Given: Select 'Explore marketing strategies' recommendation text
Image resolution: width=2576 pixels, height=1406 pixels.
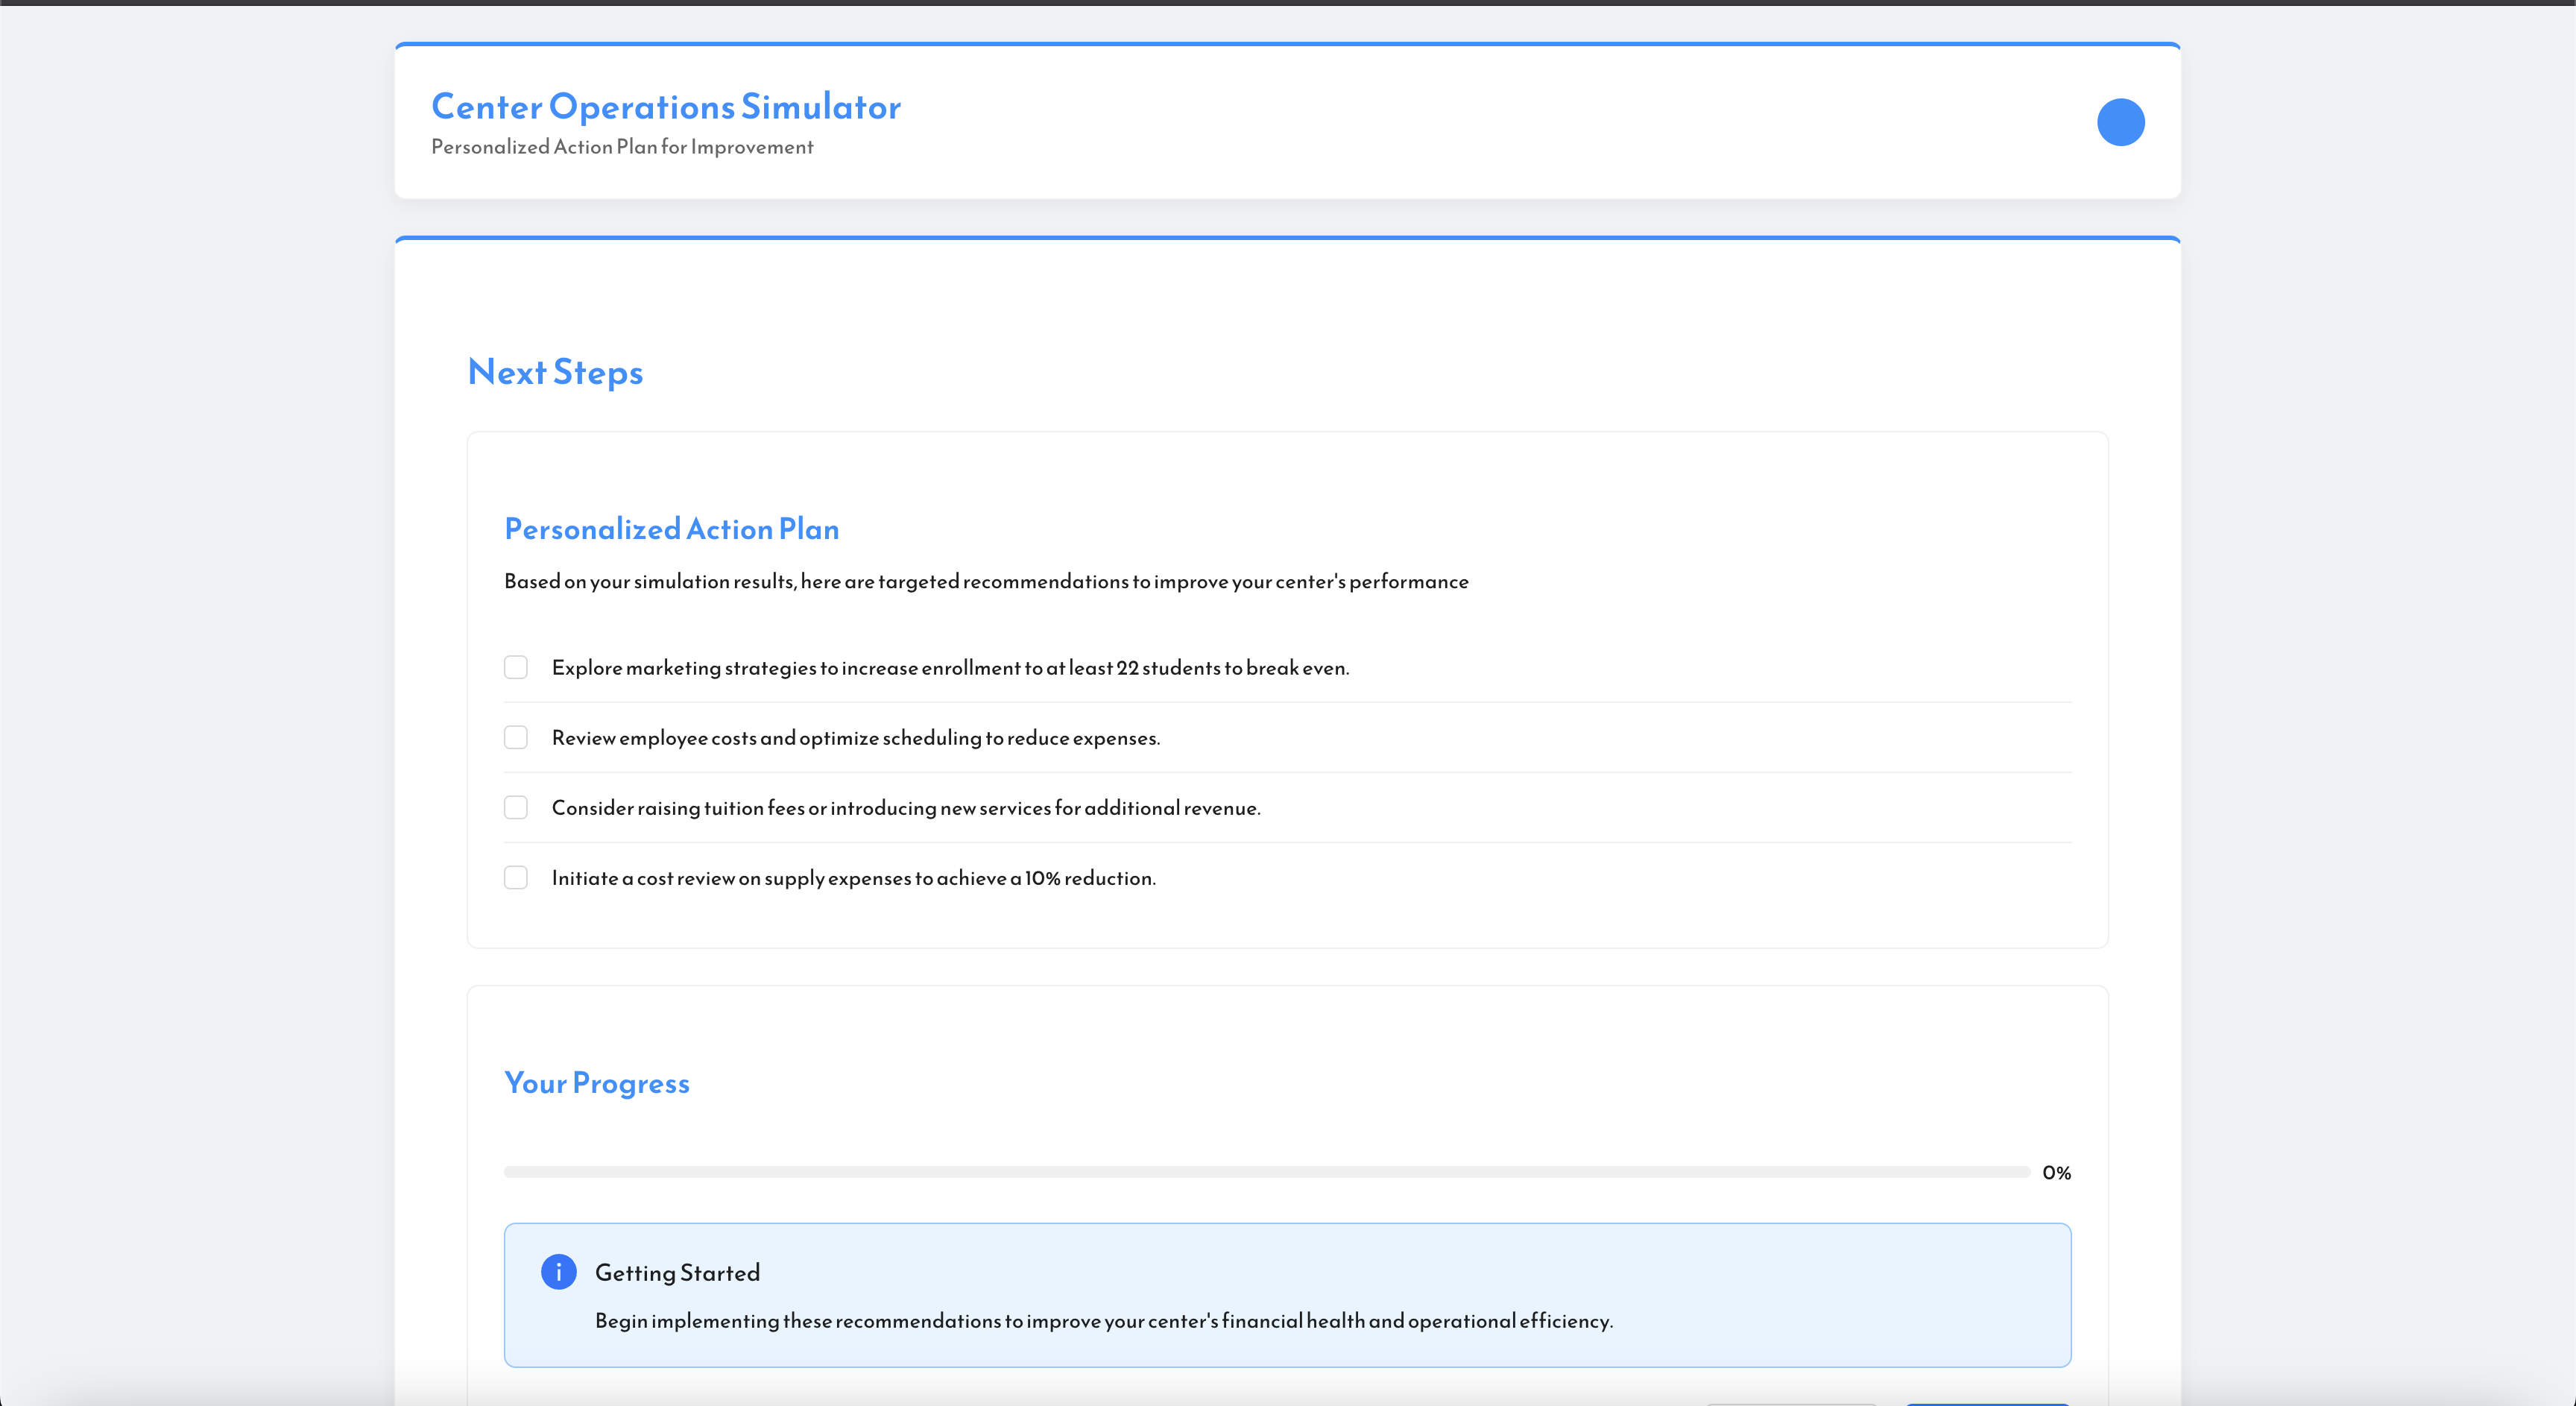Looking at the screenshot, I should point(950,668).
